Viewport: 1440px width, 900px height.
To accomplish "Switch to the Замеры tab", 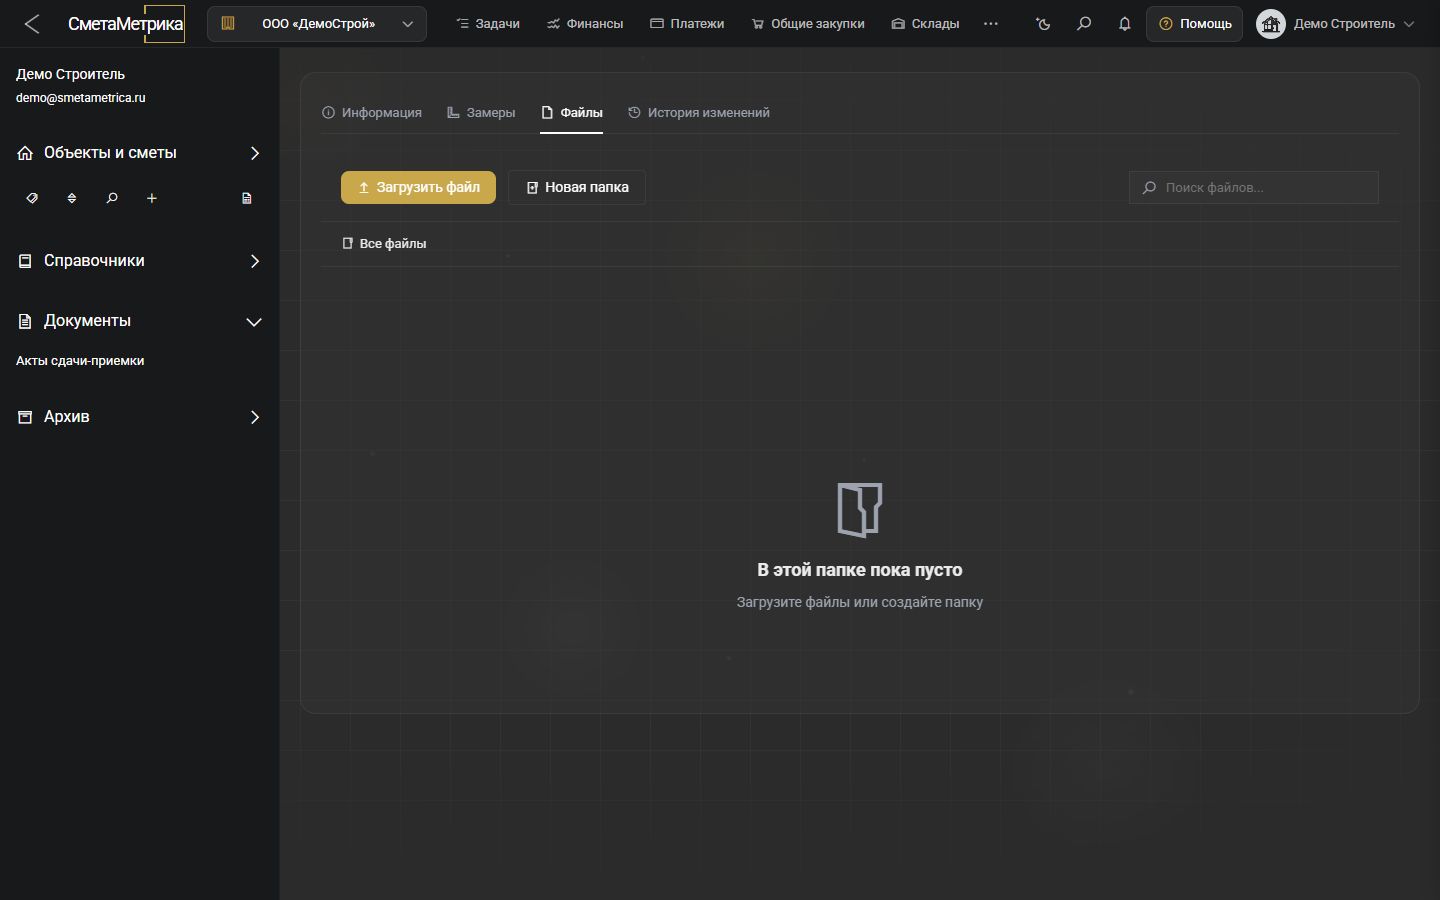I will (481, 113).
